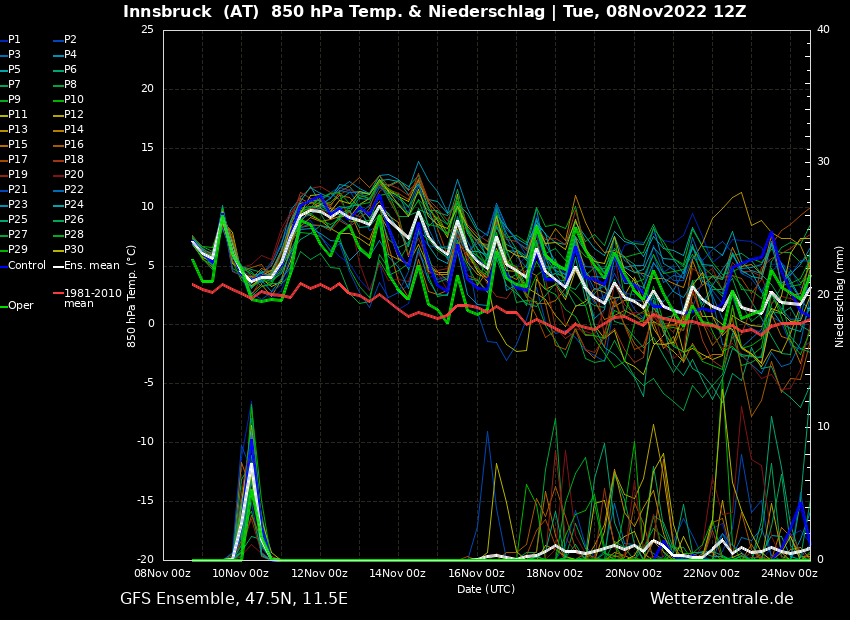The image size is (850, 620).
Task: Select the 1981-2010 mean legend entry
Action: 92,298
